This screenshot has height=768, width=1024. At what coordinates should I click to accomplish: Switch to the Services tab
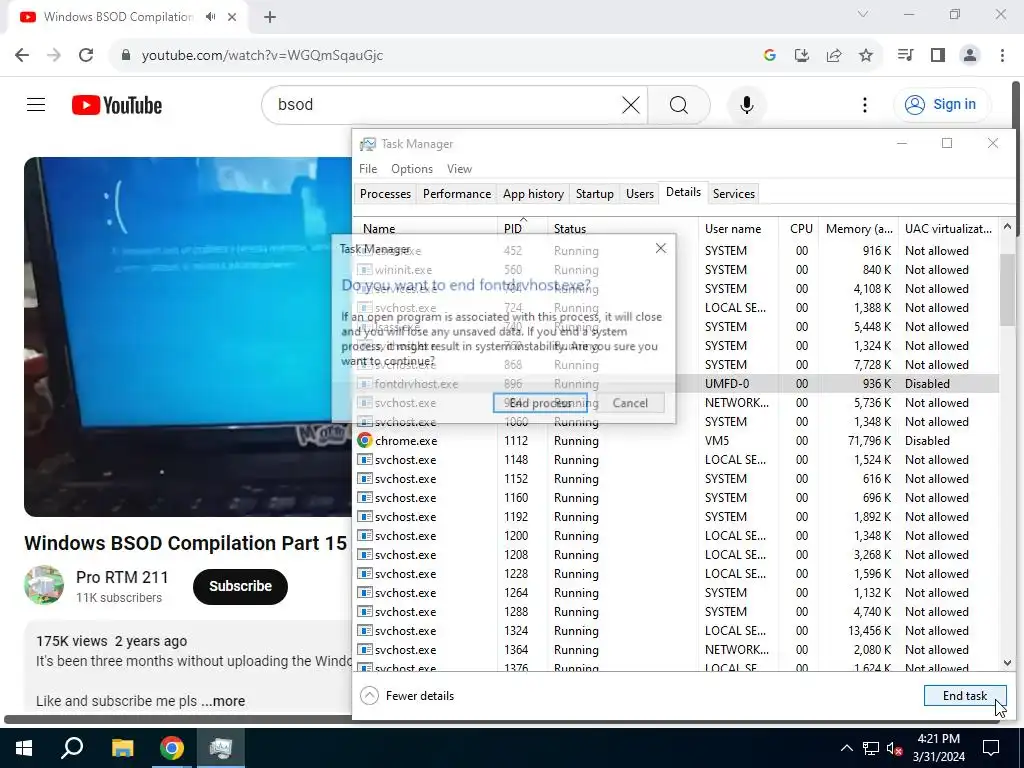[x=733, y=194]
